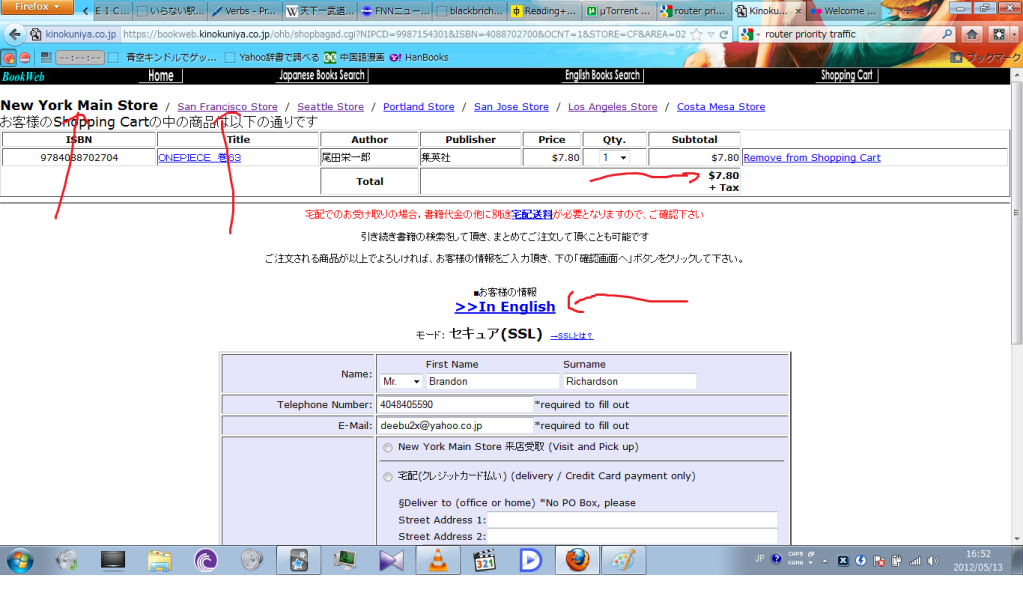
Task: Open VLC media player from taskbar
Action: click(437, 561)
